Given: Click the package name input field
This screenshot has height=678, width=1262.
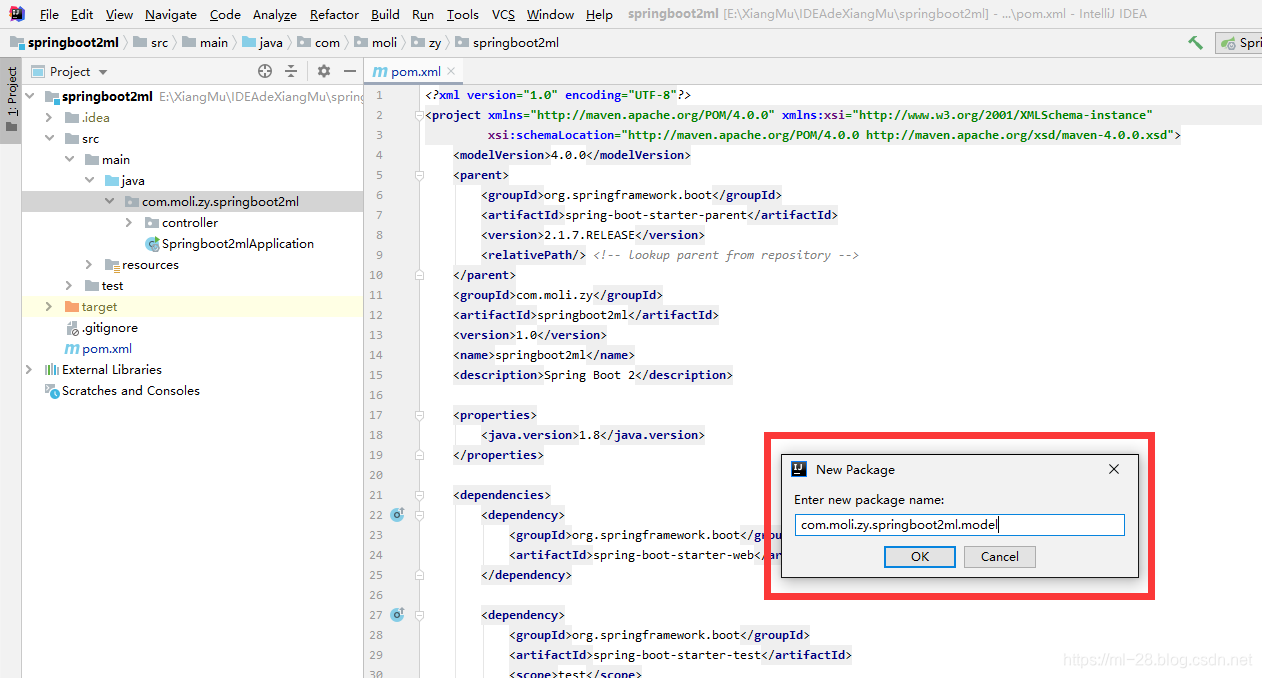Looking at the screenshot, I should click(960, 525).
